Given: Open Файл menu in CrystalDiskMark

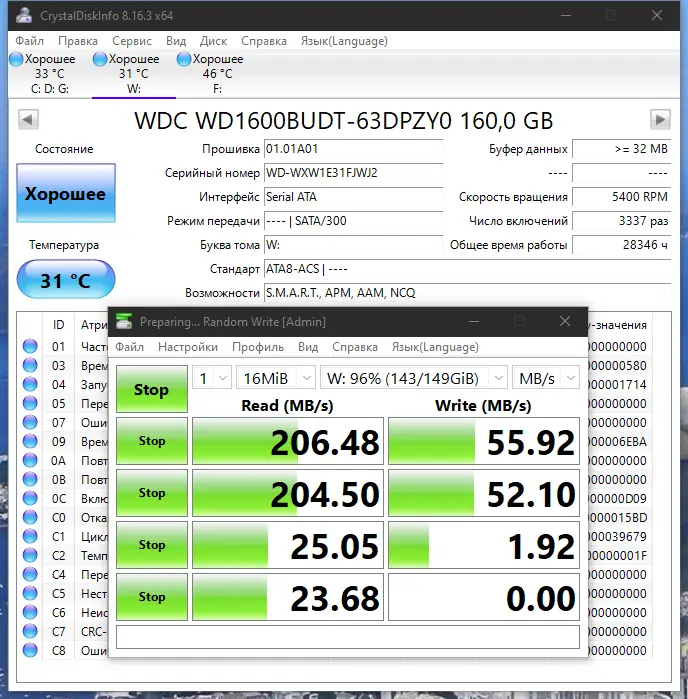Looking at the screenshot, I should point(129,347).
